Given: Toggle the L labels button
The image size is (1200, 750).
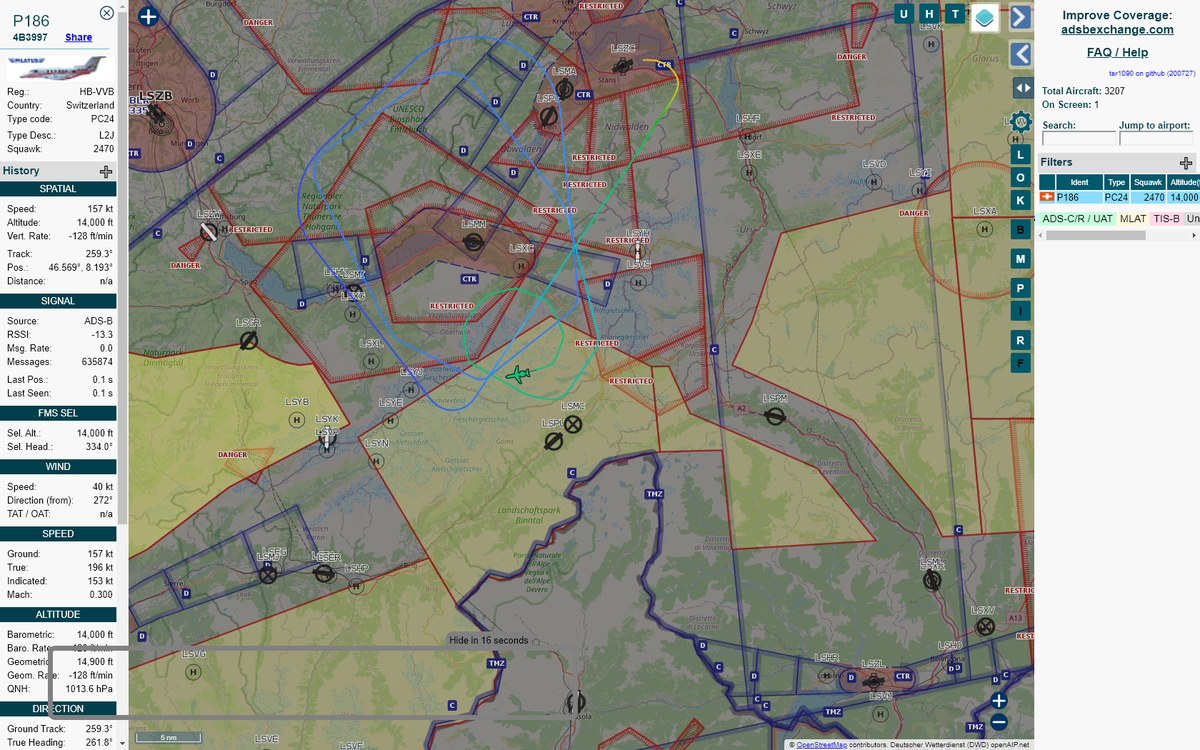Looking at the screenshot, I should point(1020,155).
